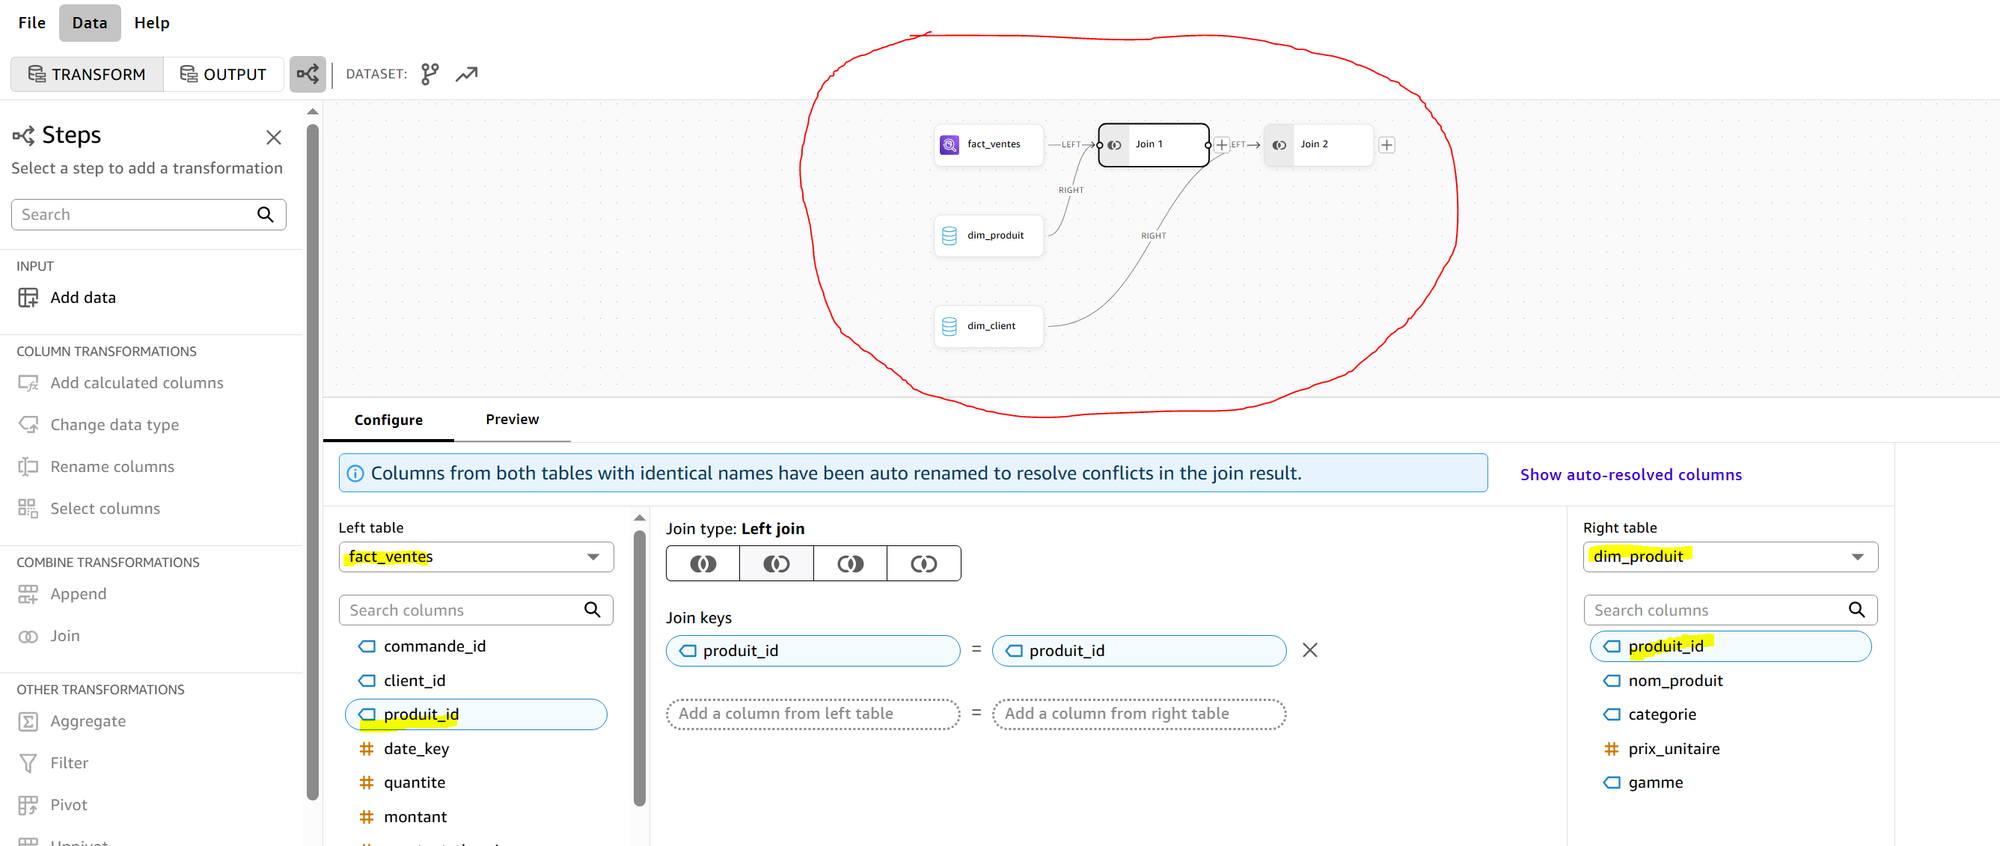Select the dim_client node on canvas

coord(989,326)
